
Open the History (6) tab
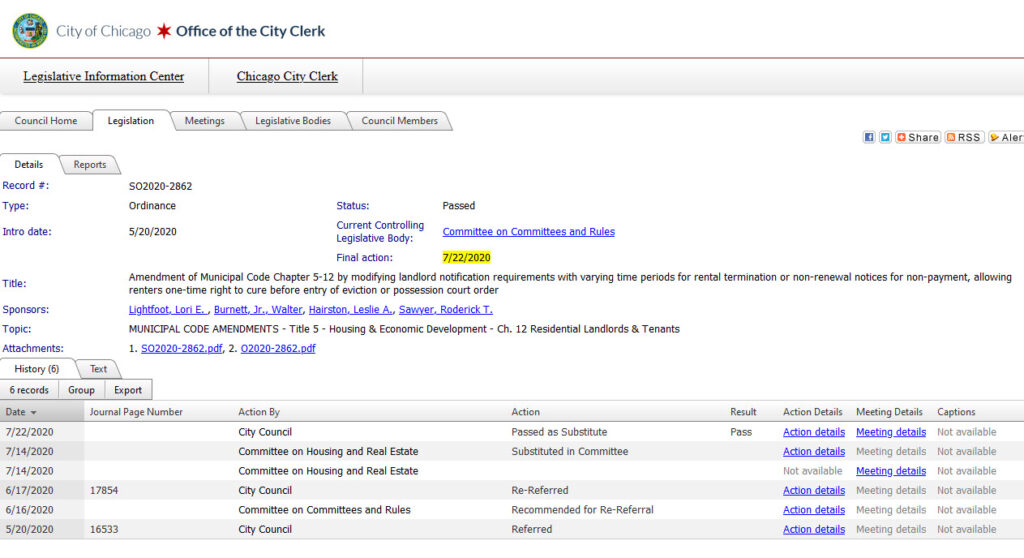pos(37,369)
